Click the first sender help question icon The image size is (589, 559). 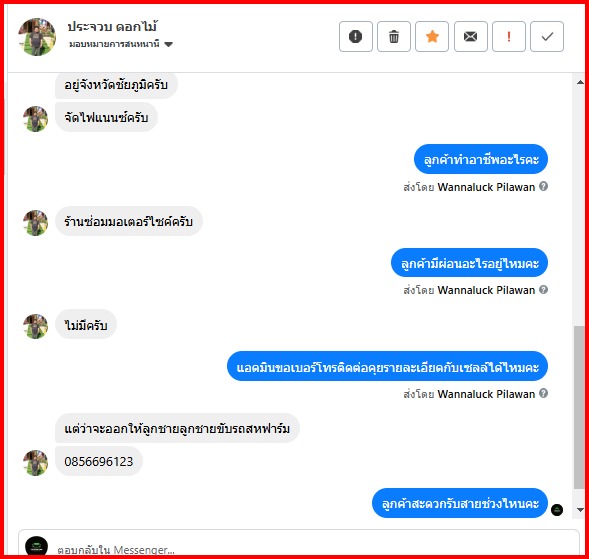coord(543,186)
